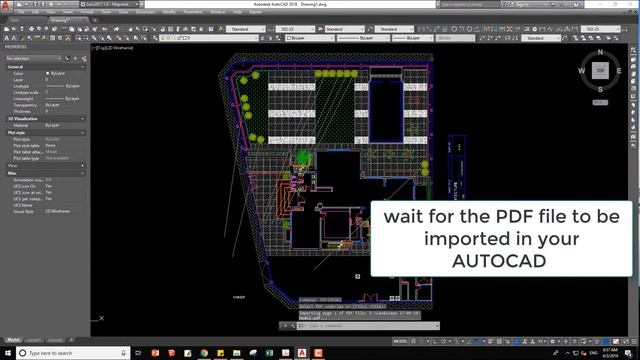Open workspace switching gear in status bar
The height and width of the screenshot is (360, 640).
click(x=553, y=341)
